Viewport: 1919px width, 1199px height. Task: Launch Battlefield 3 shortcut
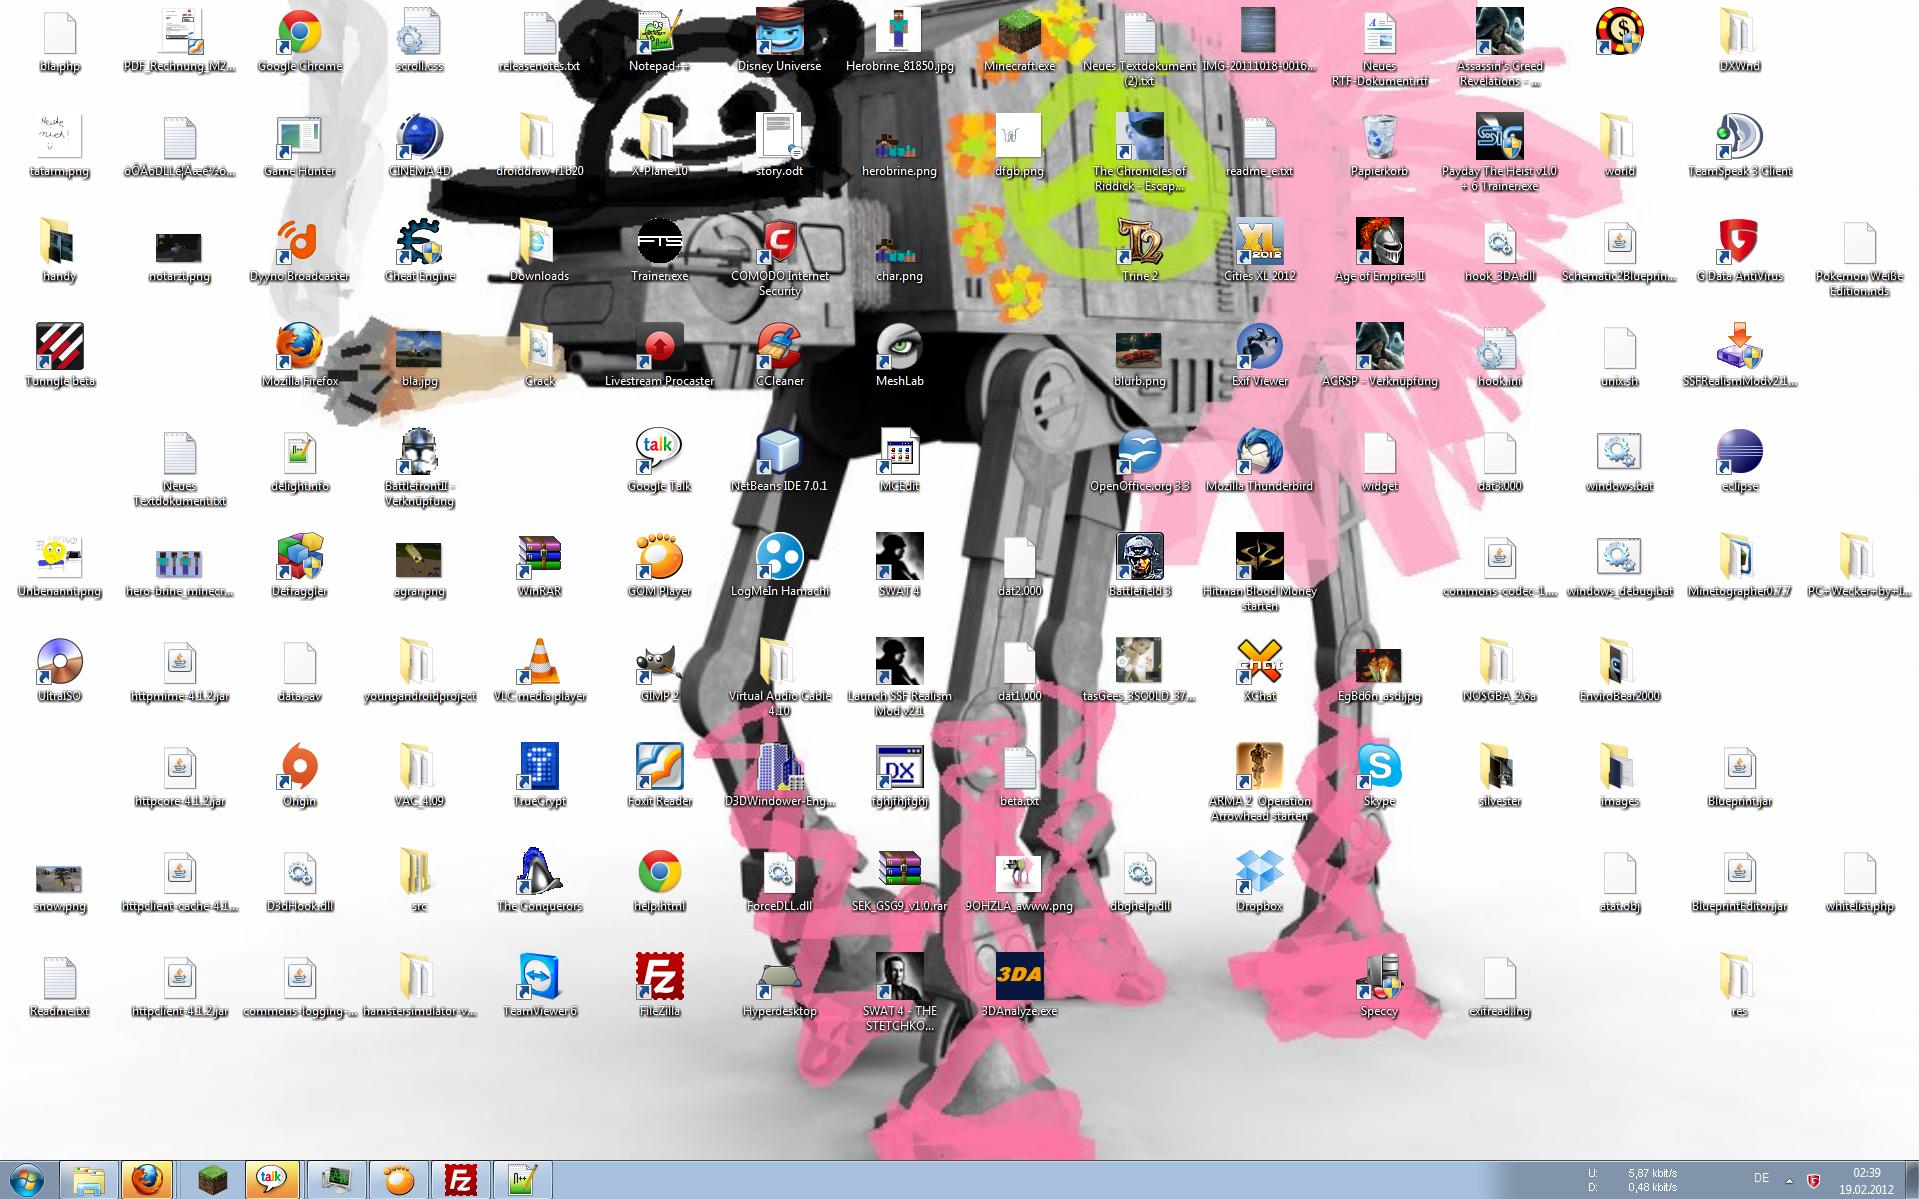[x=1139, y=566]
